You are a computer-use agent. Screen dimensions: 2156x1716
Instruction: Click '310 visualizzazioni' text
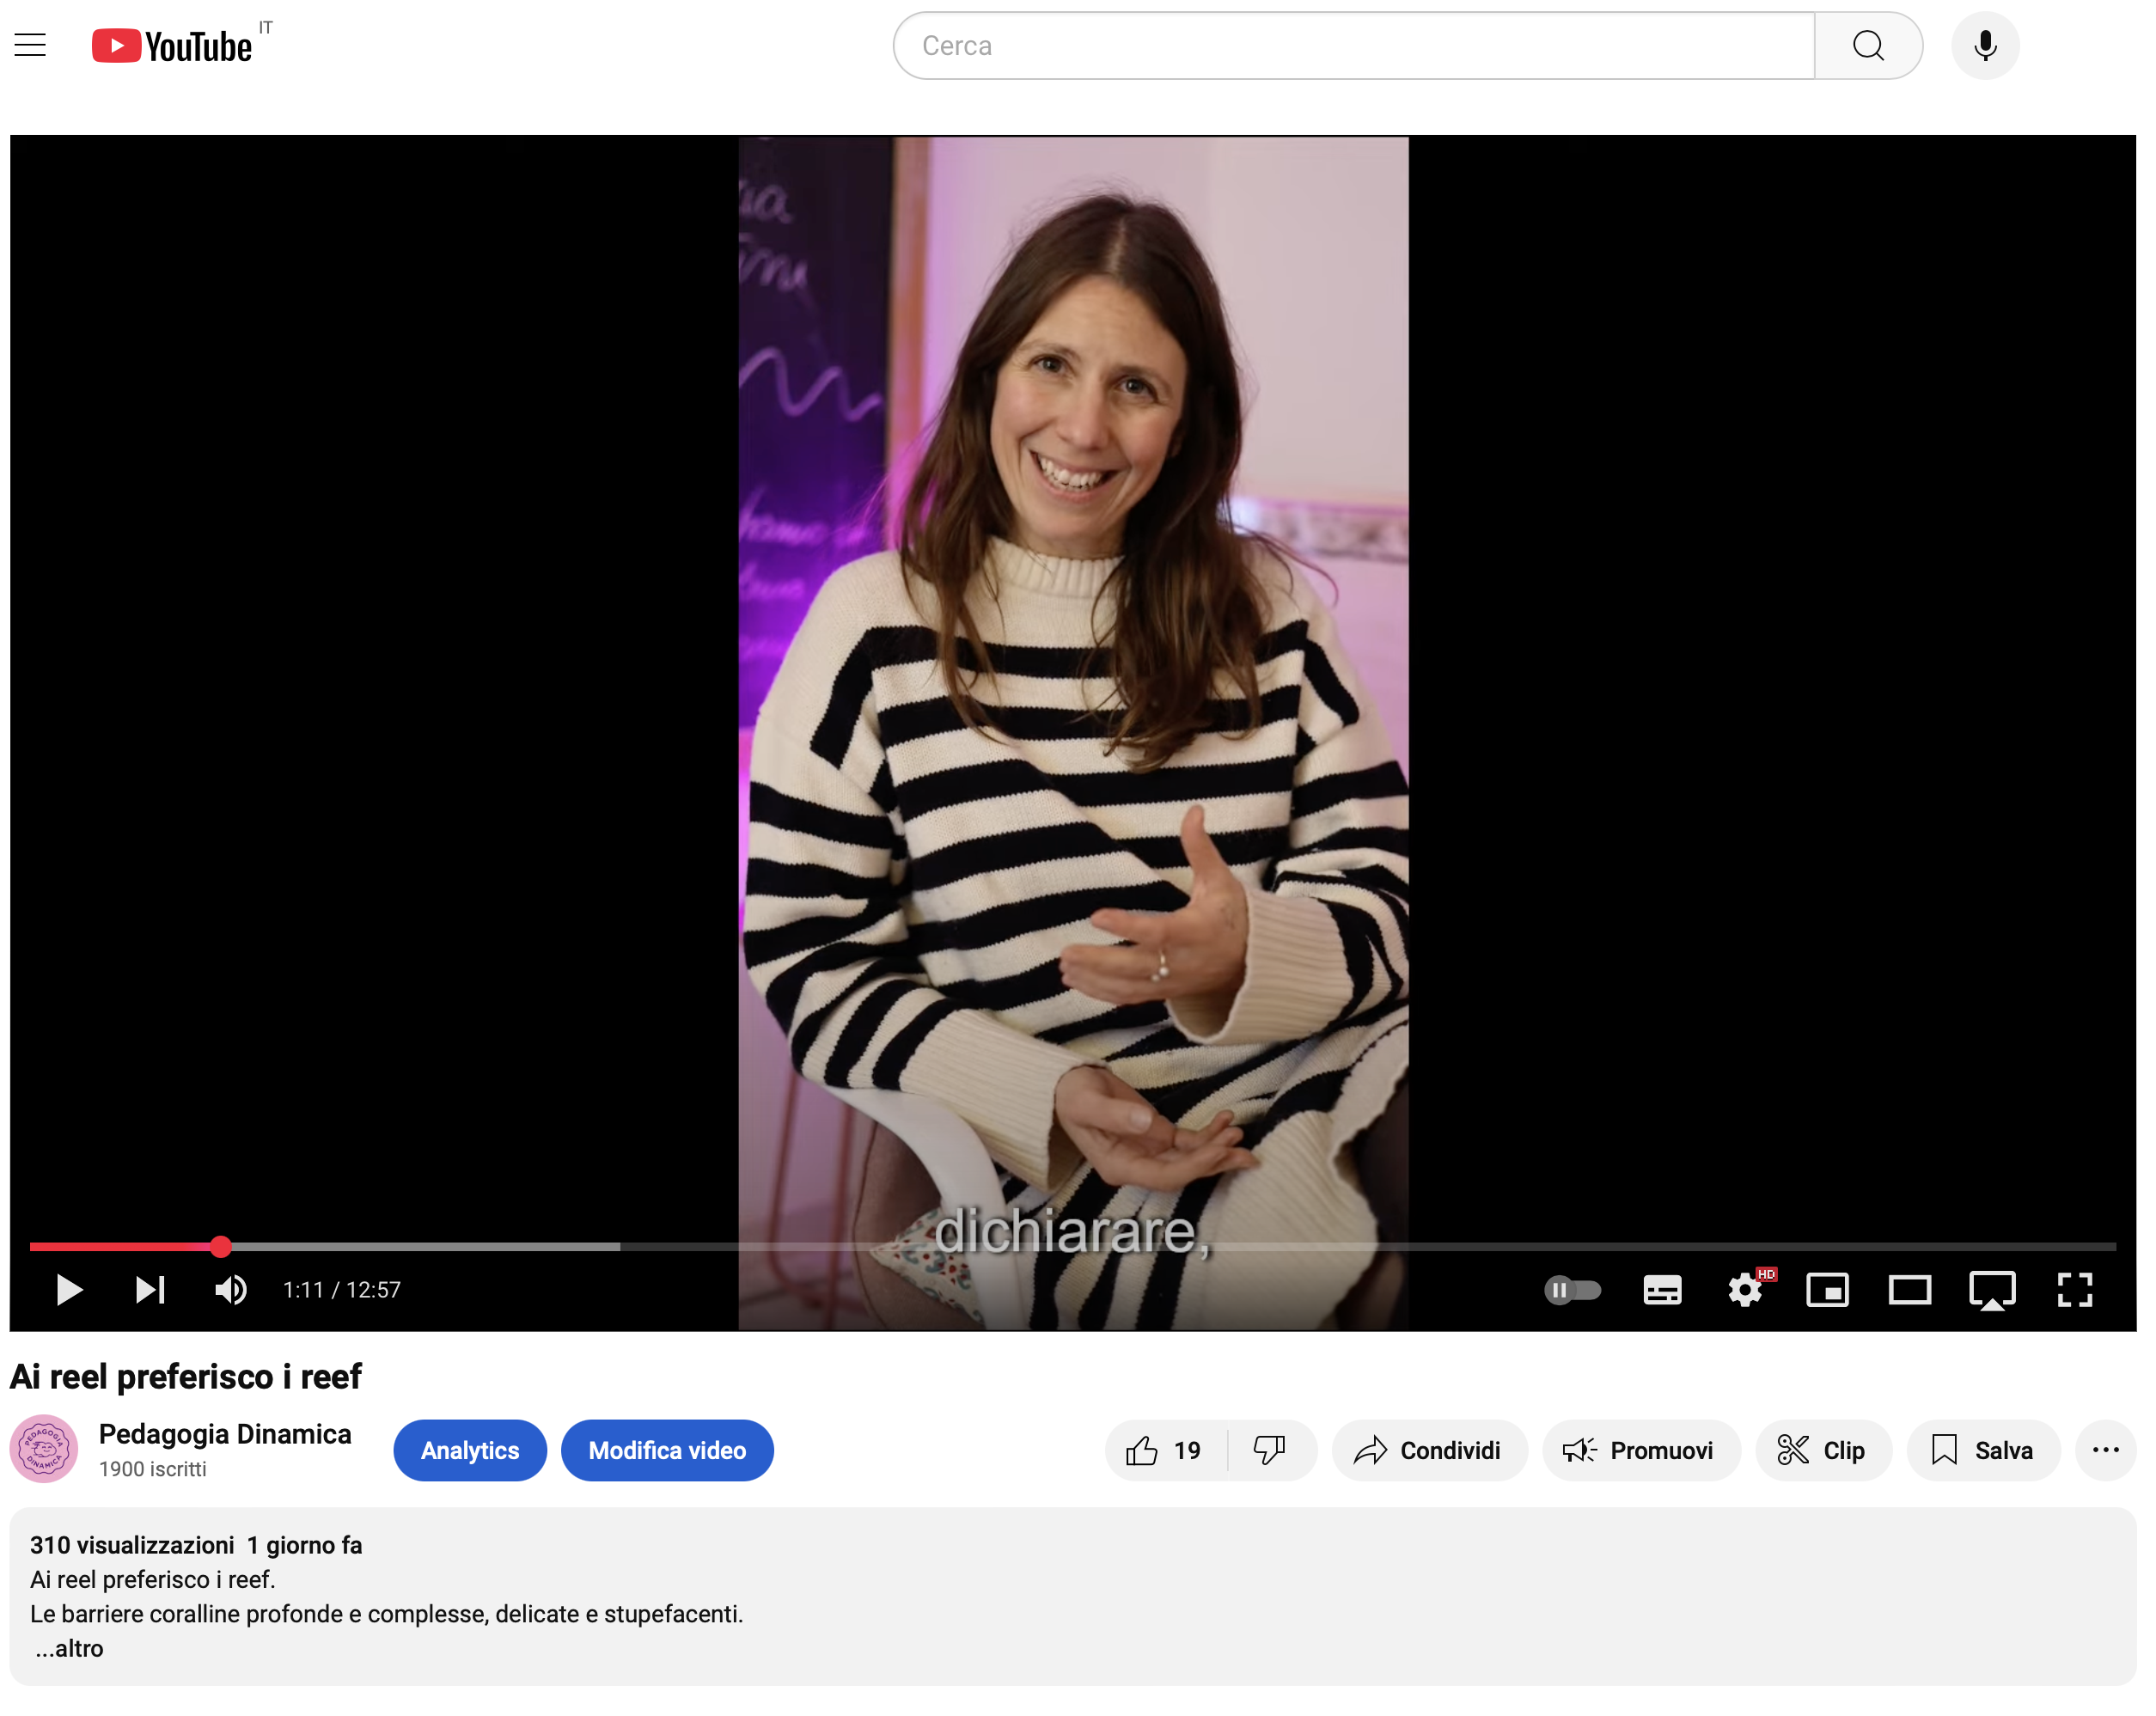point(132,1545)
